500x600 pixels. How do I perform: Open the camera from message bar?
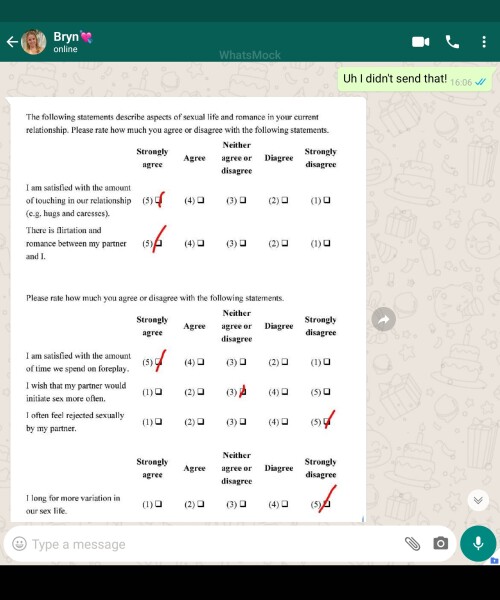[440, 543]
